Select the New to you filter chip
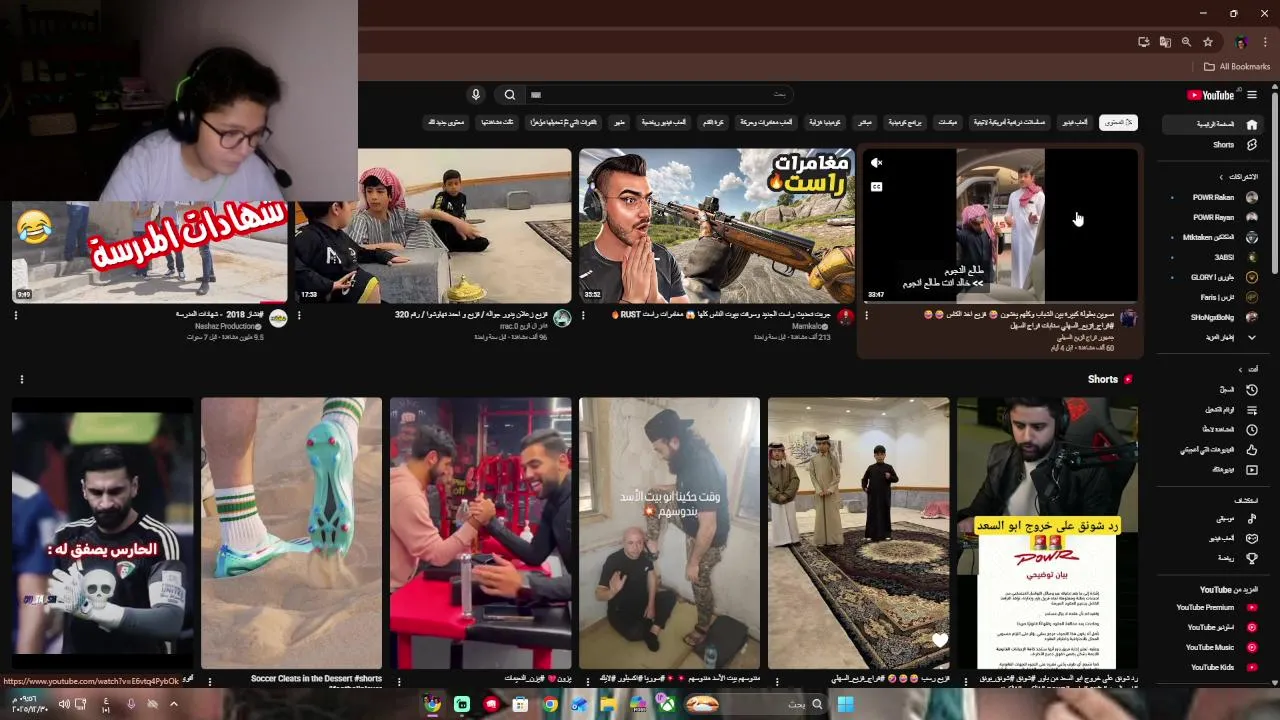Viewport: 1280px width, 720px height. [x=446, y=122]
